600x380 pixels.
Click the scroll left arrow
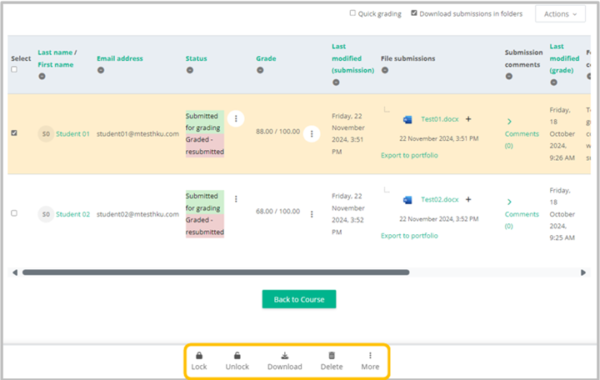click(x=15, y=272)
